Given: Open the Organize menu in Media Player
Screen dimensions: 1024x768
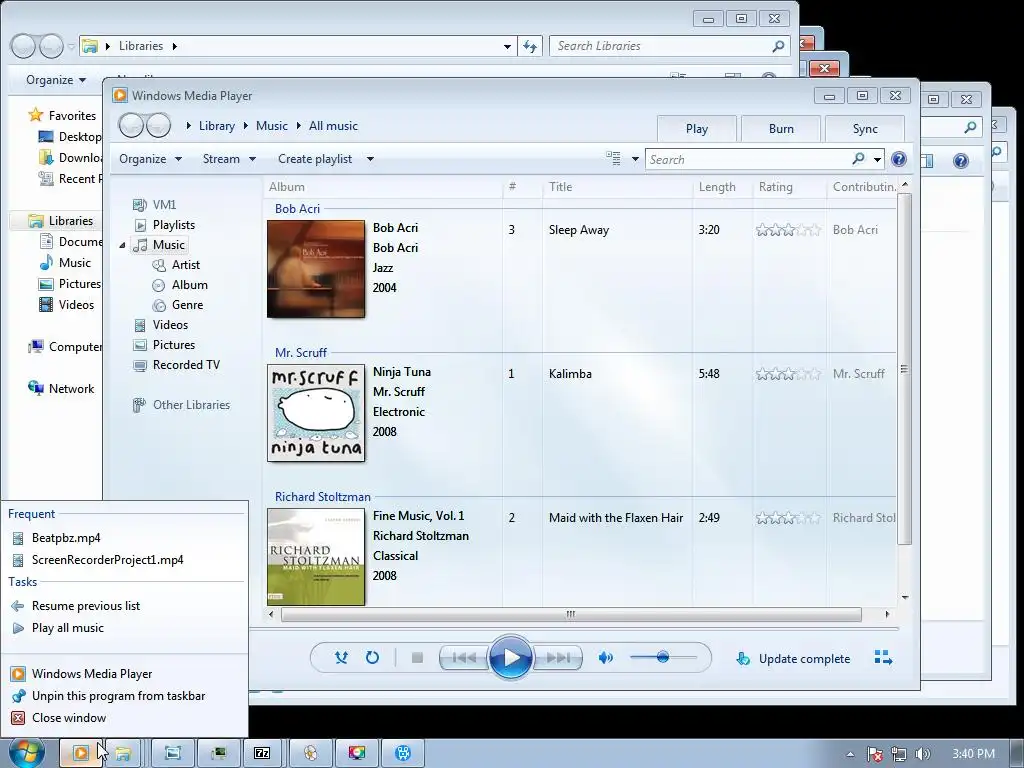Looking at the screenshot, I should tap(150, 159).
